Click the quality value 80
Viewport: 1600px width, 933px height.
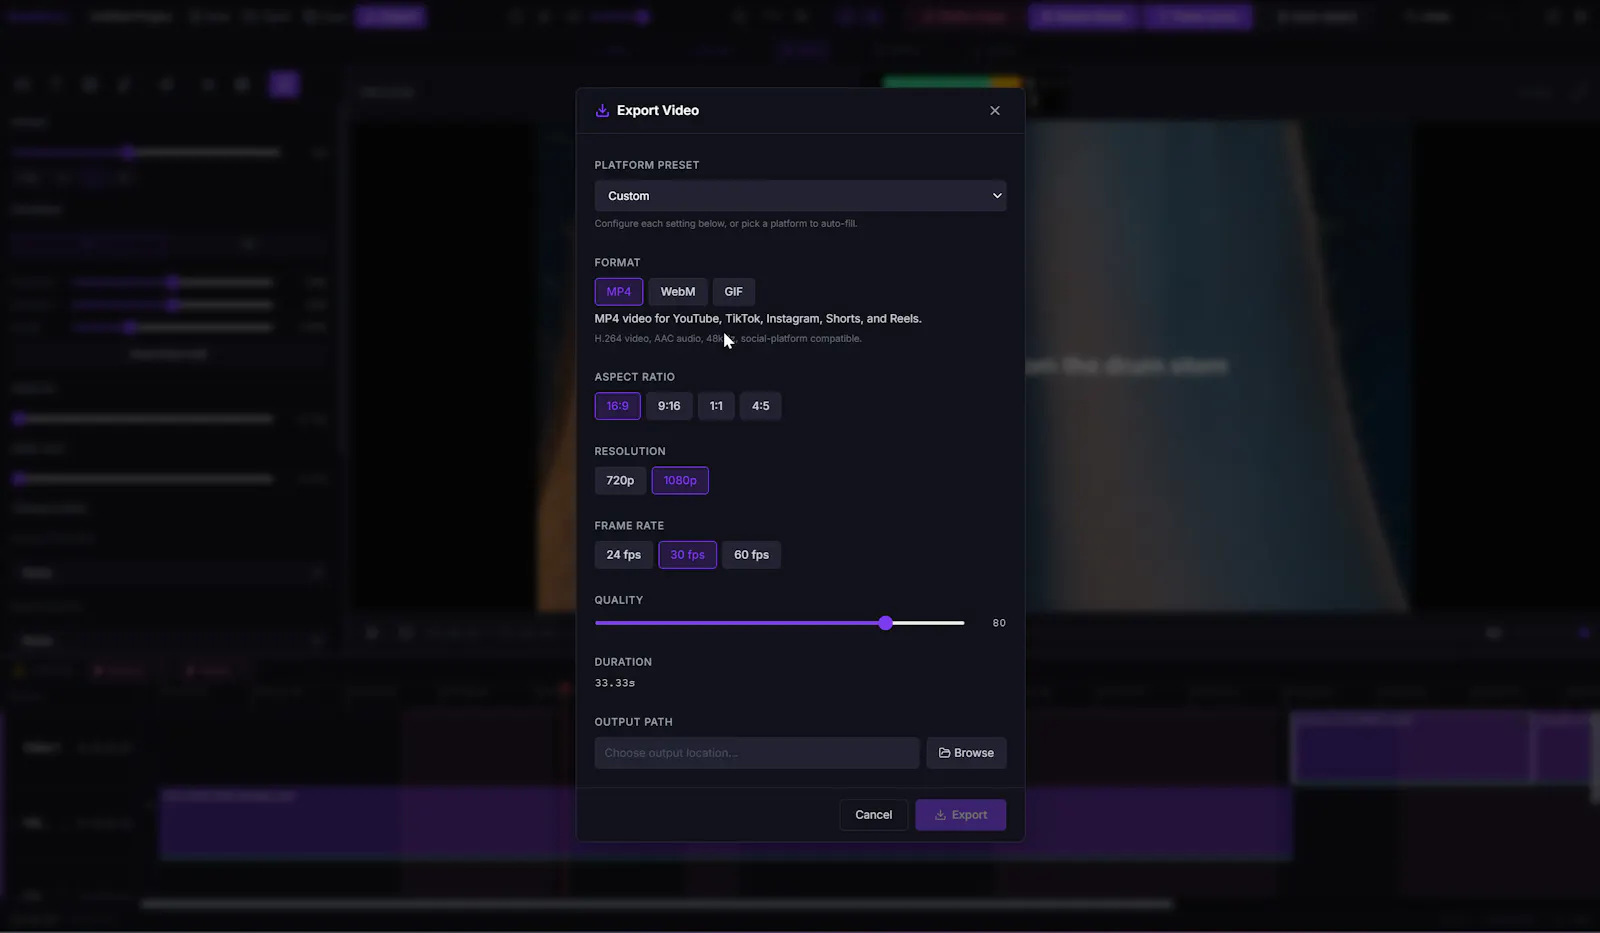(x=998, y=623)
